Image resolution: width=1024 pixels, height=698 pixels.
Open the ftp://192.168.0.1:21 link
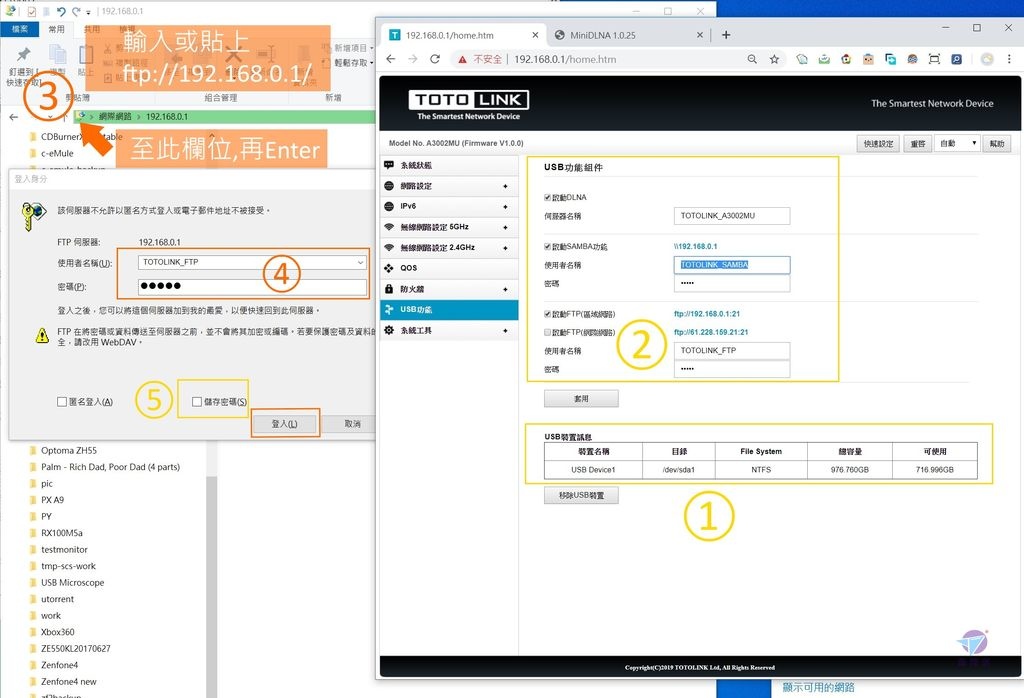(707, 314)
